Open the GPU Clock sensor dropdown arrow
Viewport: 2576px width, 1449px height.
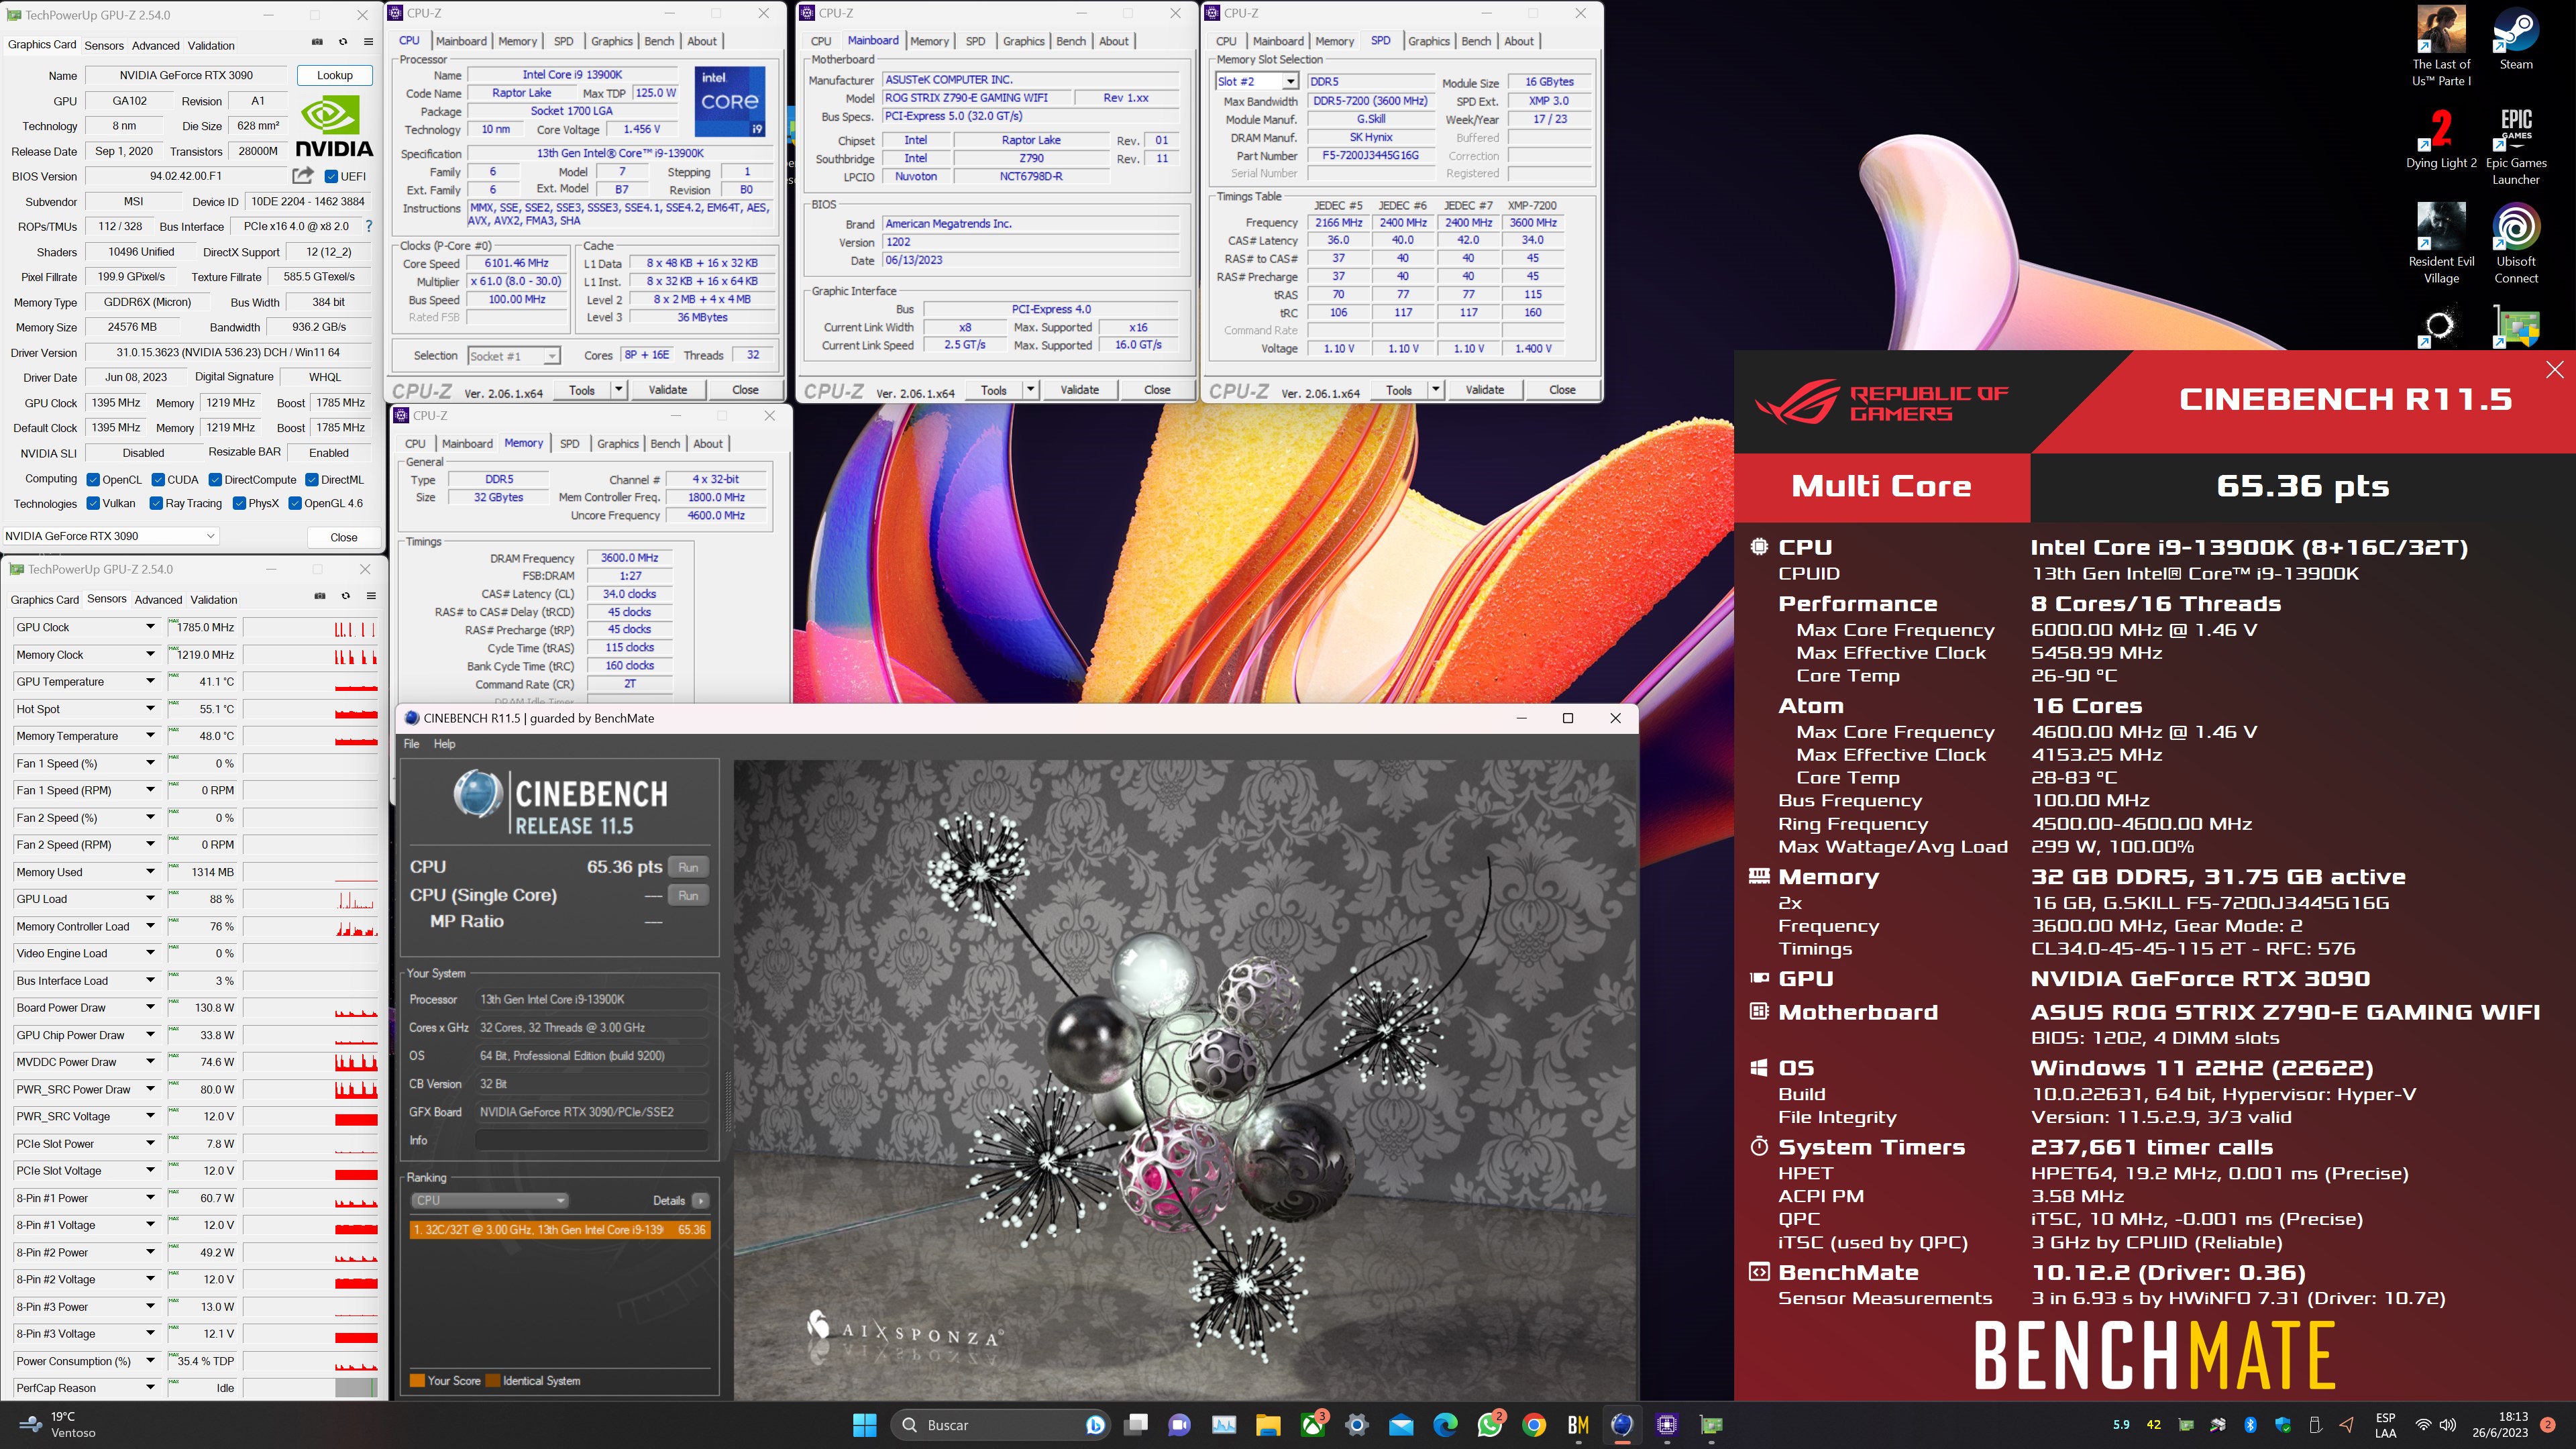pyautogui.click(x=150, y=627)
